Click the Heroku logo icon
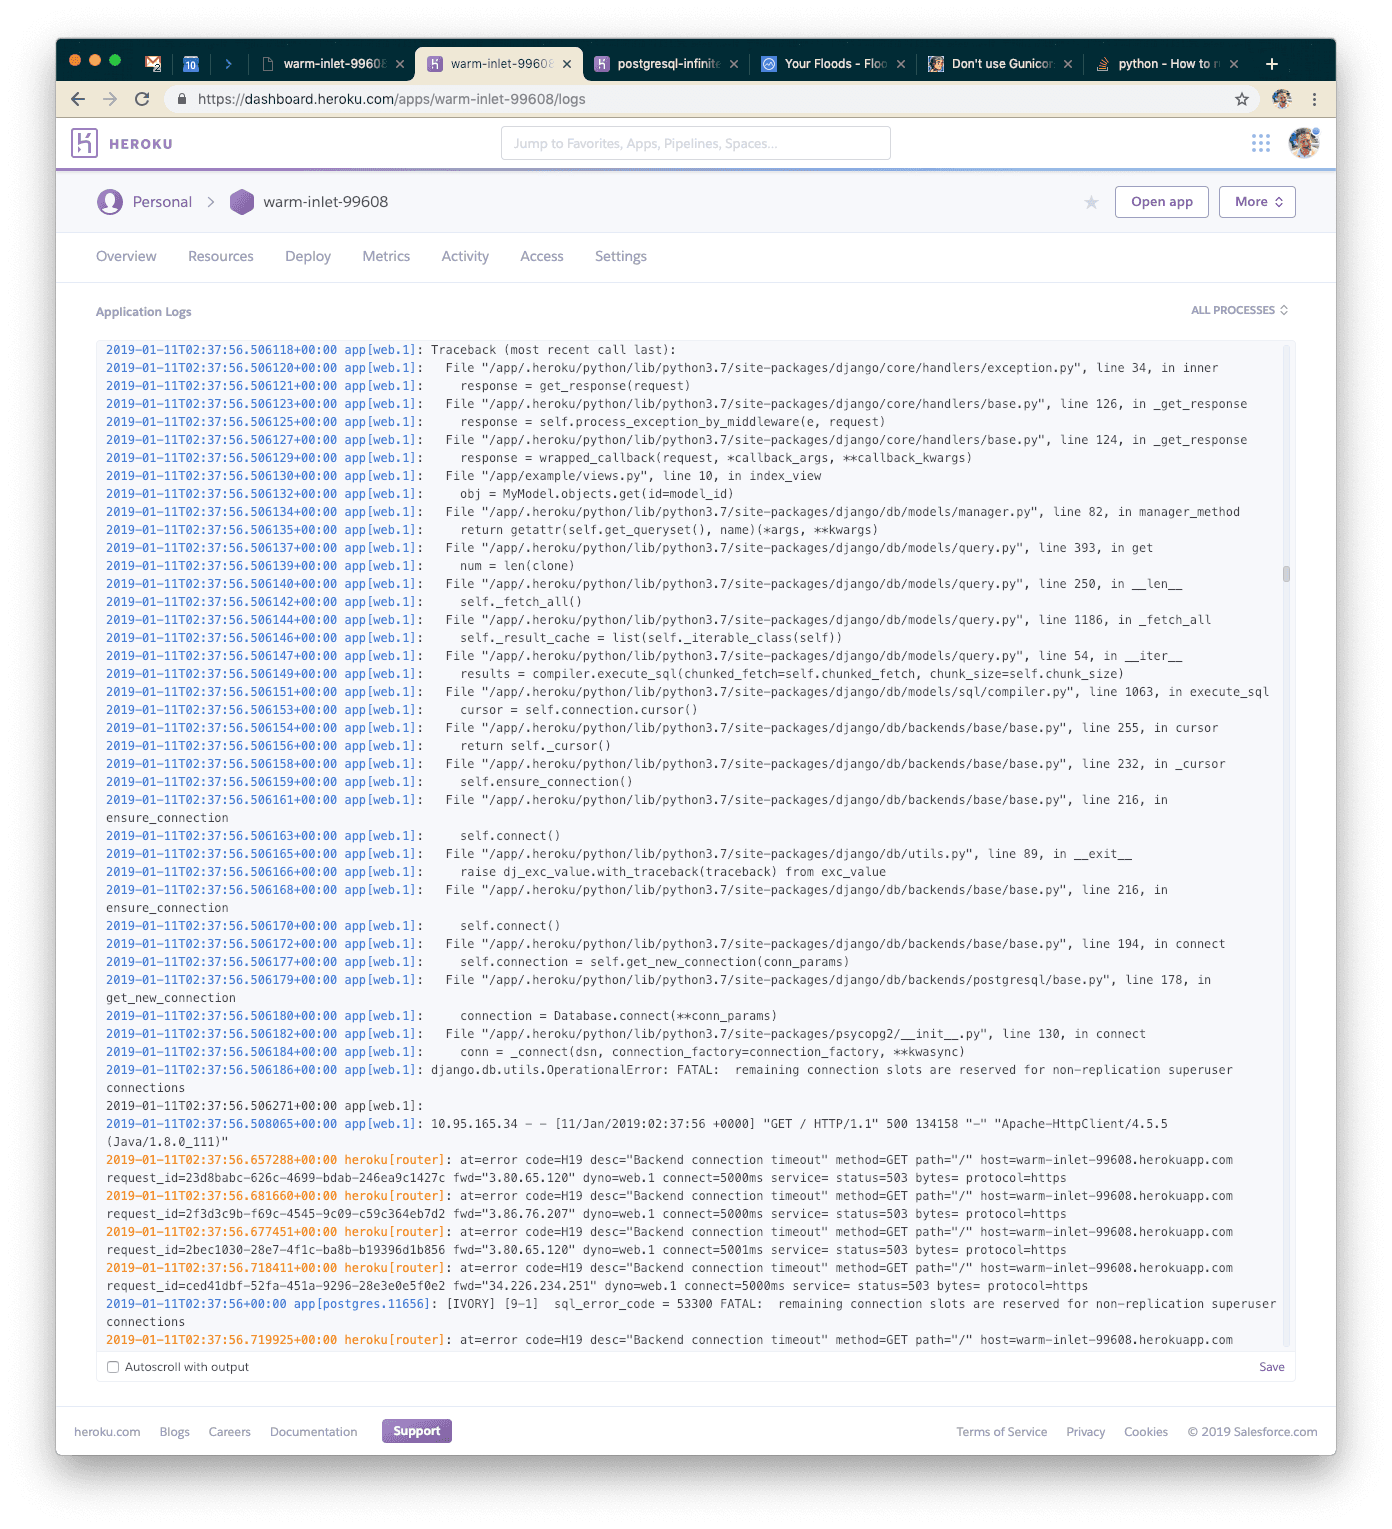Viewport: 1392px width, 1529px height. [85, 143]
